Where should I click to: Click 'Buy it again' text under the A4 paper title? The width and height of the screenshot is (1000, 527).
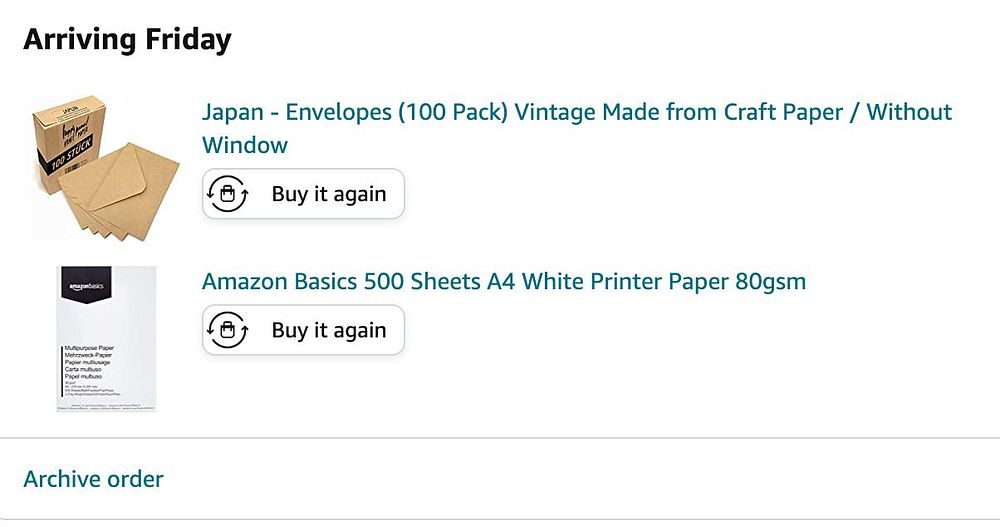coord(328,330)
